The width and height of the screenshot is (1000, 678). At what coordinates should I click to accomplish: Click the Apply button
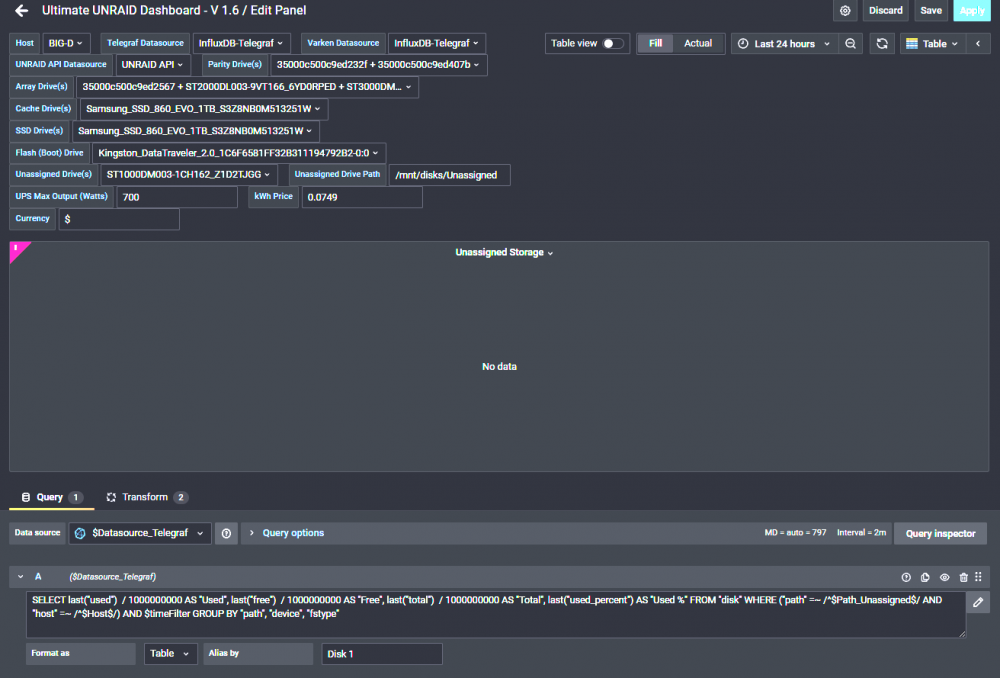point(971,11)
